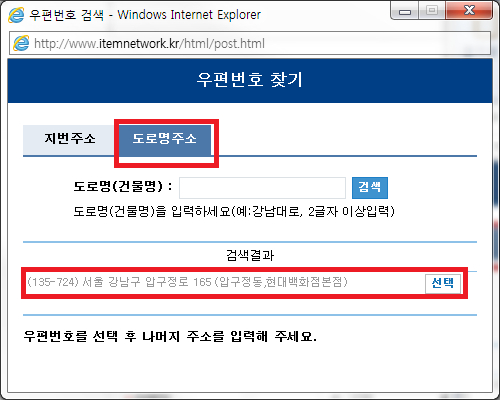Close the 우편번호 검색 window

coord(469,11)
